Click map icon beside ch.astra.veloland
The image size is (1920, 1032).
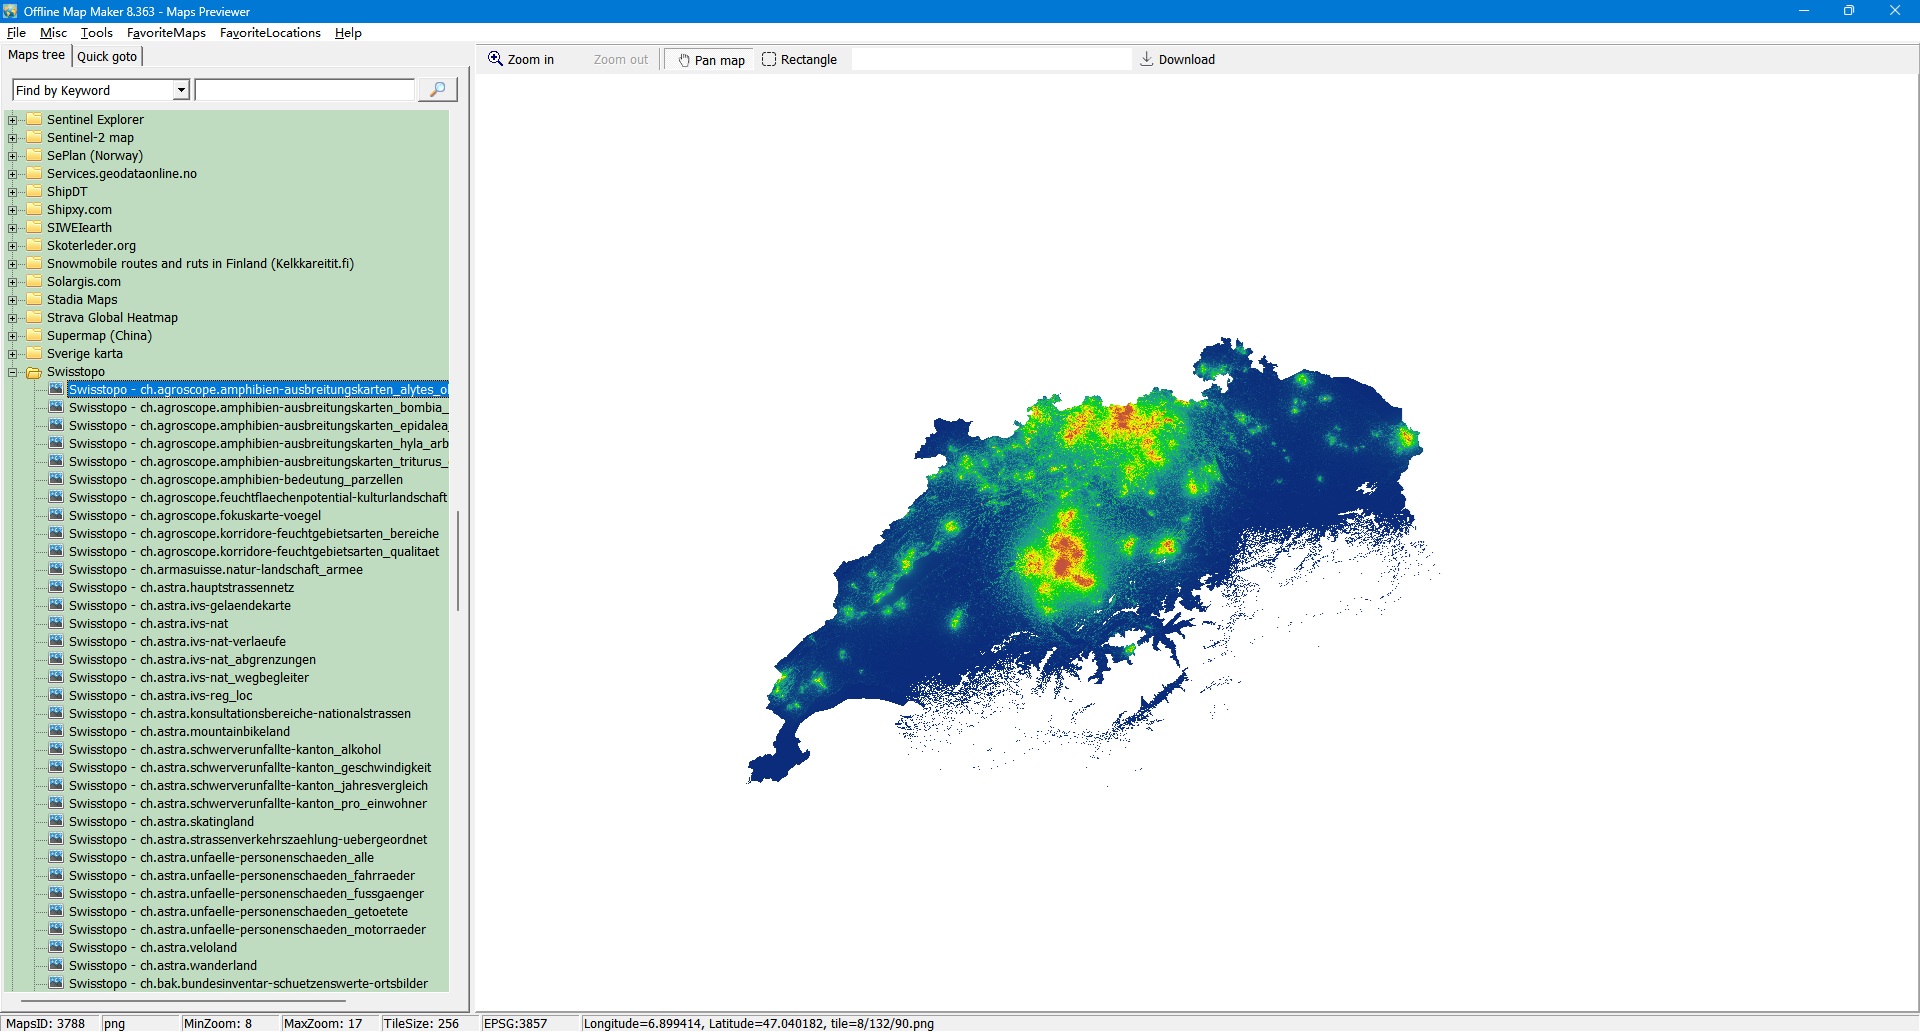click(x=56, y=947)
